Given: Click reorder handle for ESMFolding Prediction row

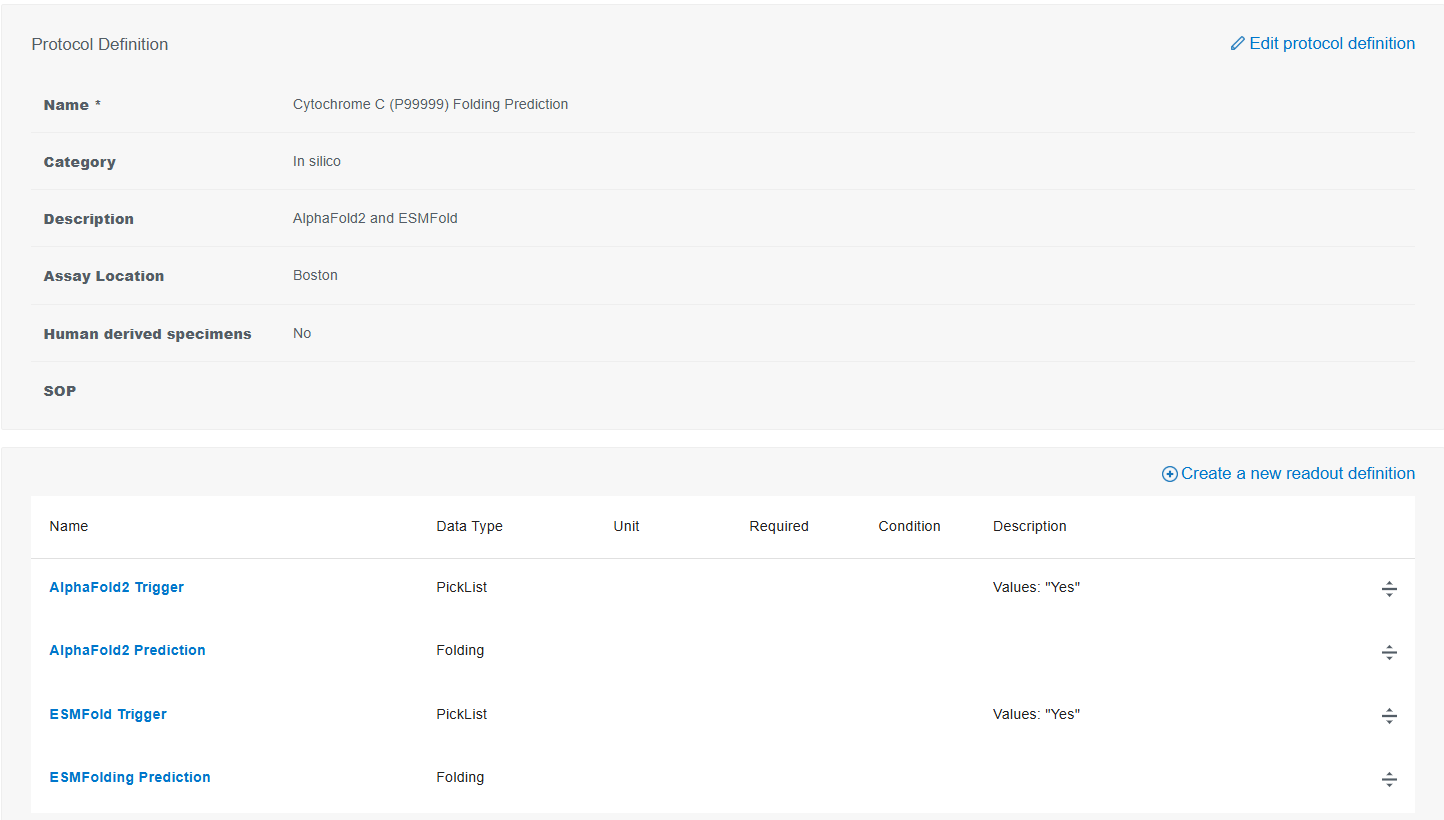Looking at the screenshot, I should tap(1389, 779).
